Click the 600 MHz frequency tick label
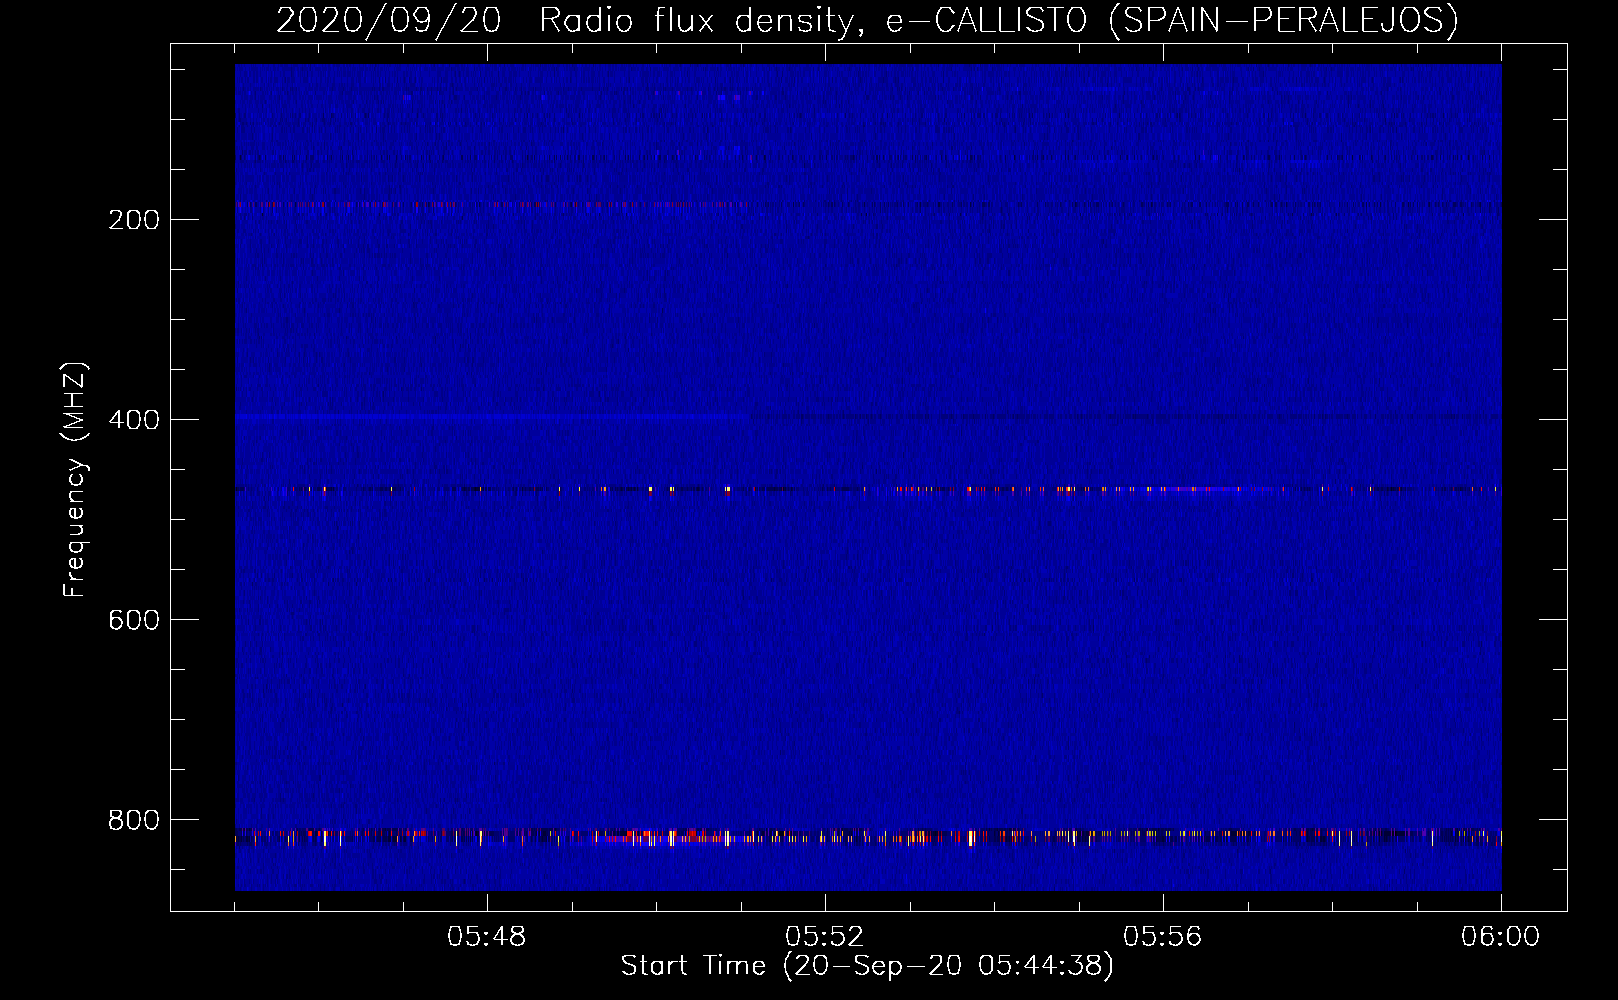 click(134, 620)
